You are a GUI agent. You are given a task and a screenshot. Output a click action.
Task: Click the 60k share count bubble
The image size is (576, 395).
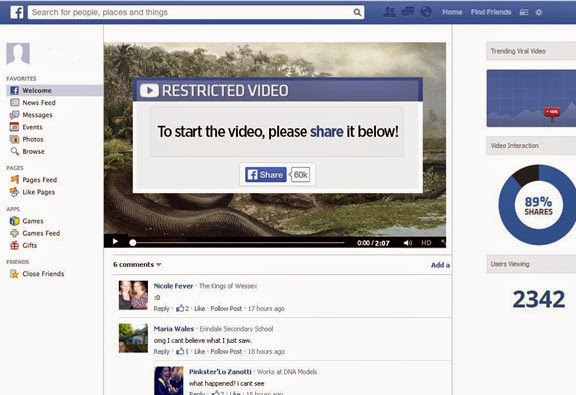[300, 175]
